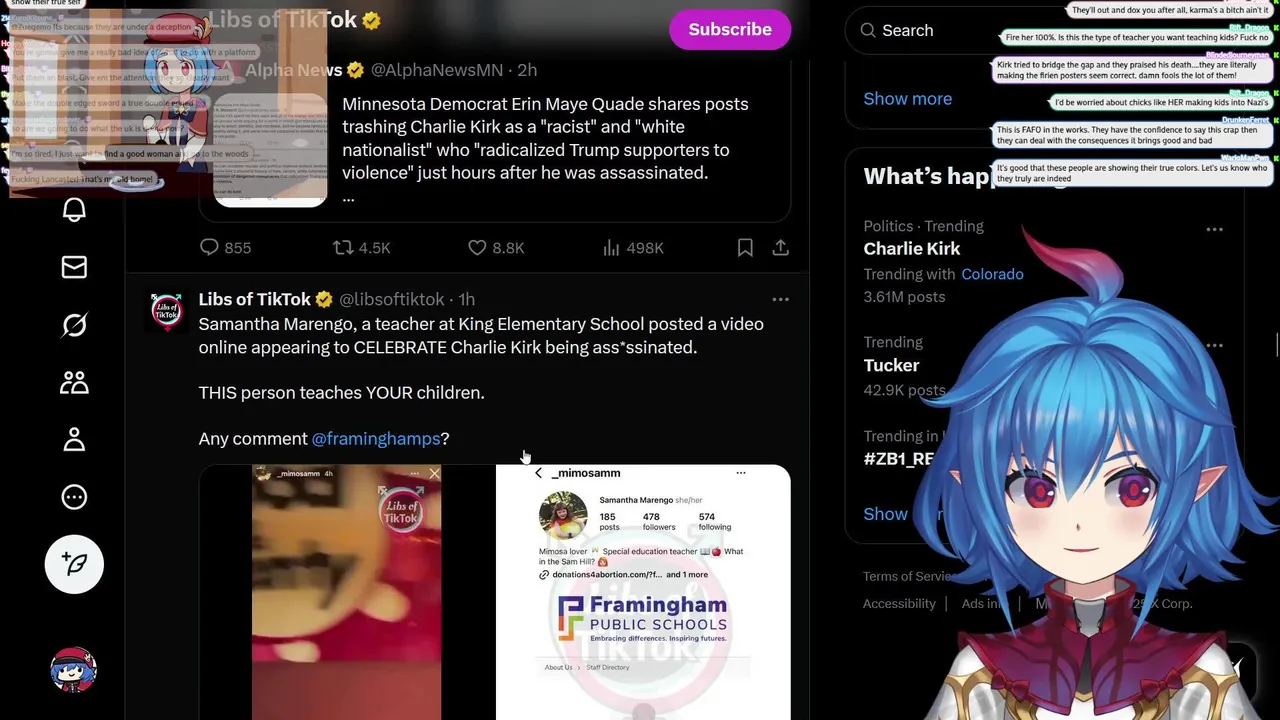
Task: Bookmark the Alpha News post
Action: [745, 248]
